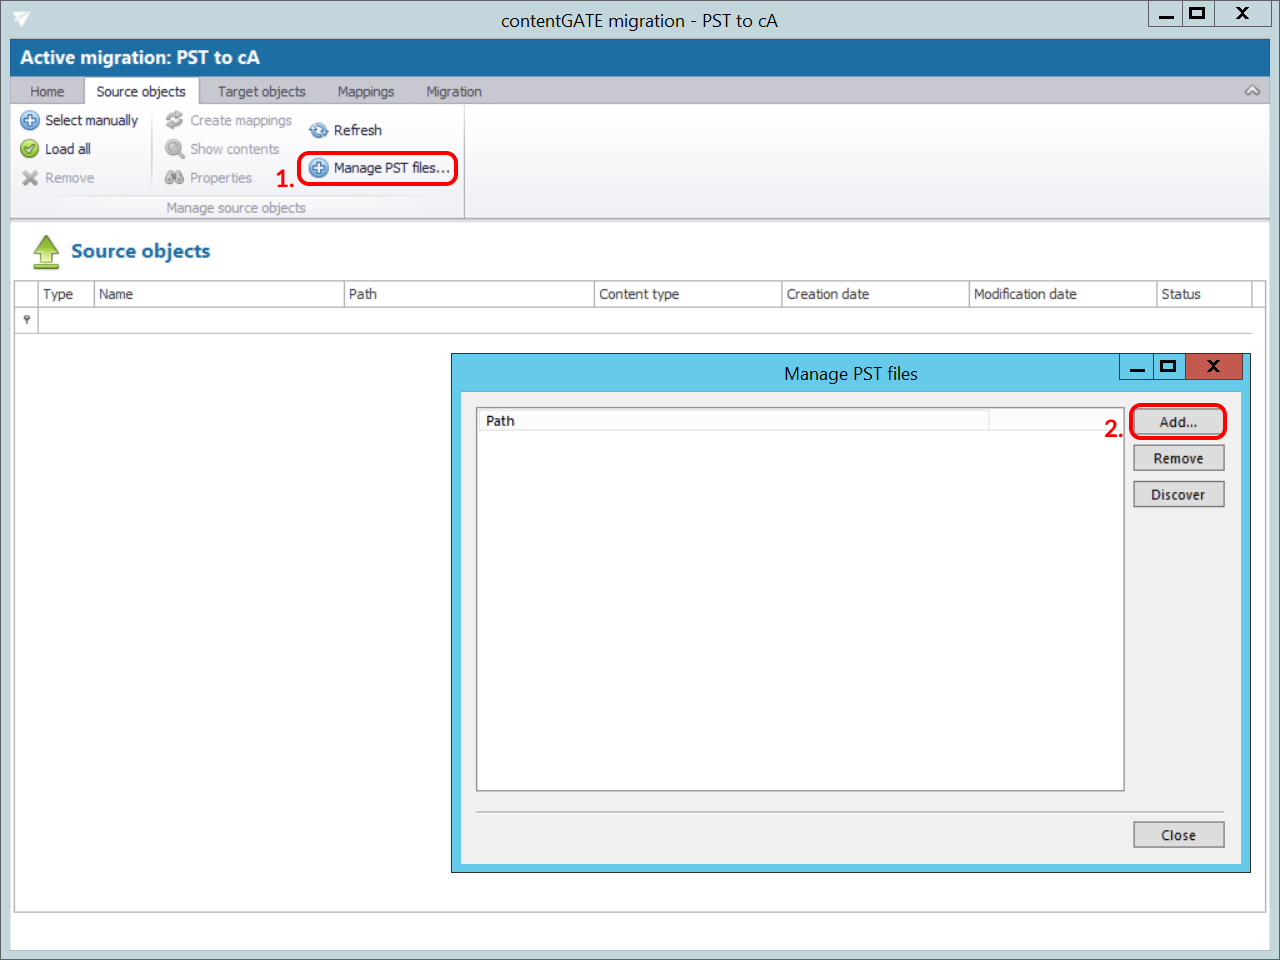Click the Manage PST files plus icon
Viewport: 1280px width, 960px height.
[x=319, y=168]
